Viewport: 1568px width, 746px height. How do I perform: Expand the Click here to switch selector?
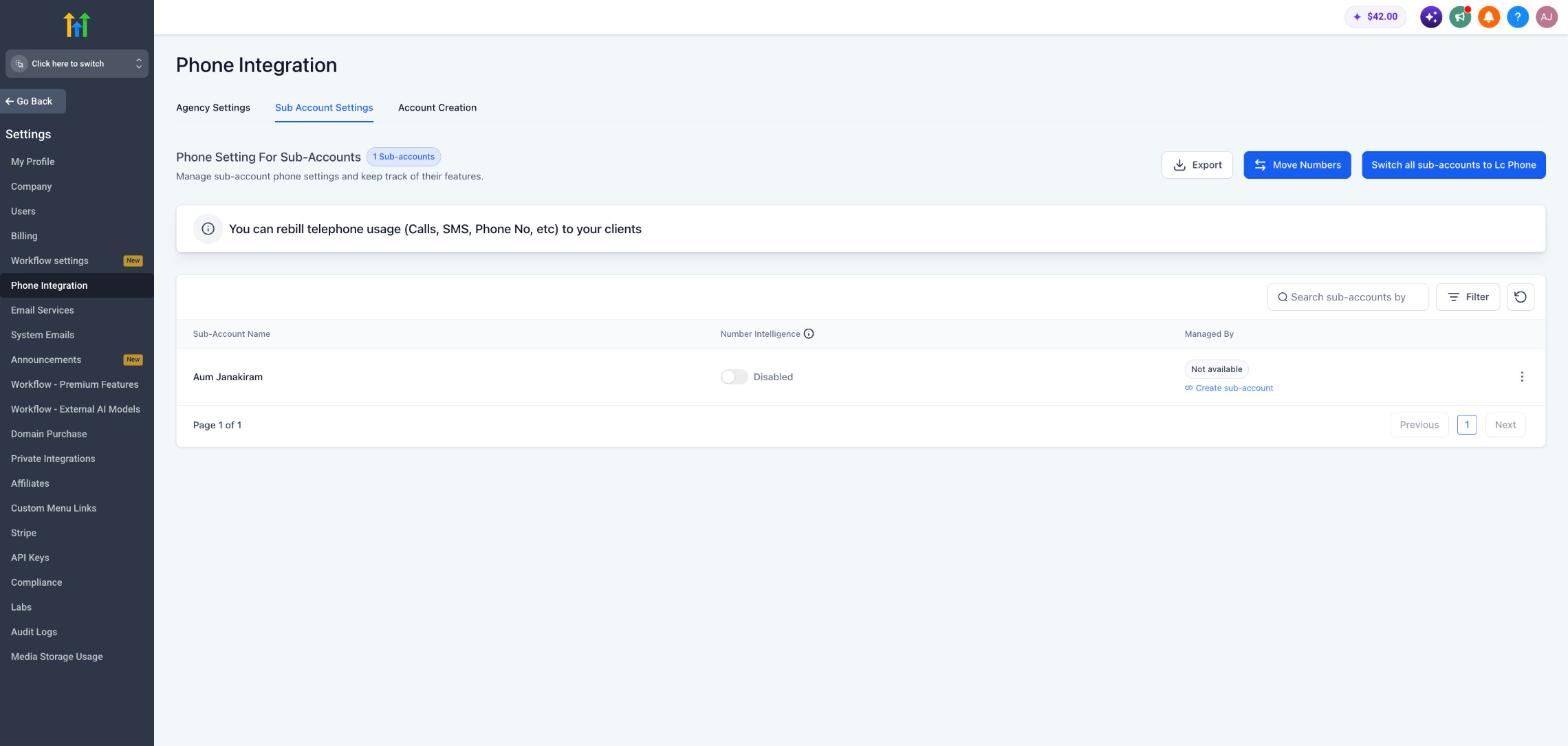[x=77, y=64]
